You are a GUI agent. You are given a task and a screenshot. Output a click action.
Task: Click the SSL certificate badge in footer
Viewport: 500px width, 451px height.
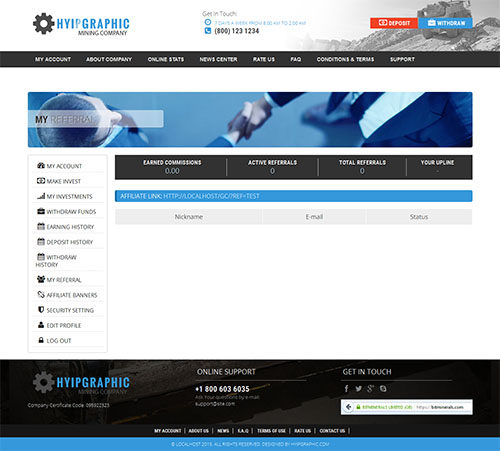[x=406, y=407]
